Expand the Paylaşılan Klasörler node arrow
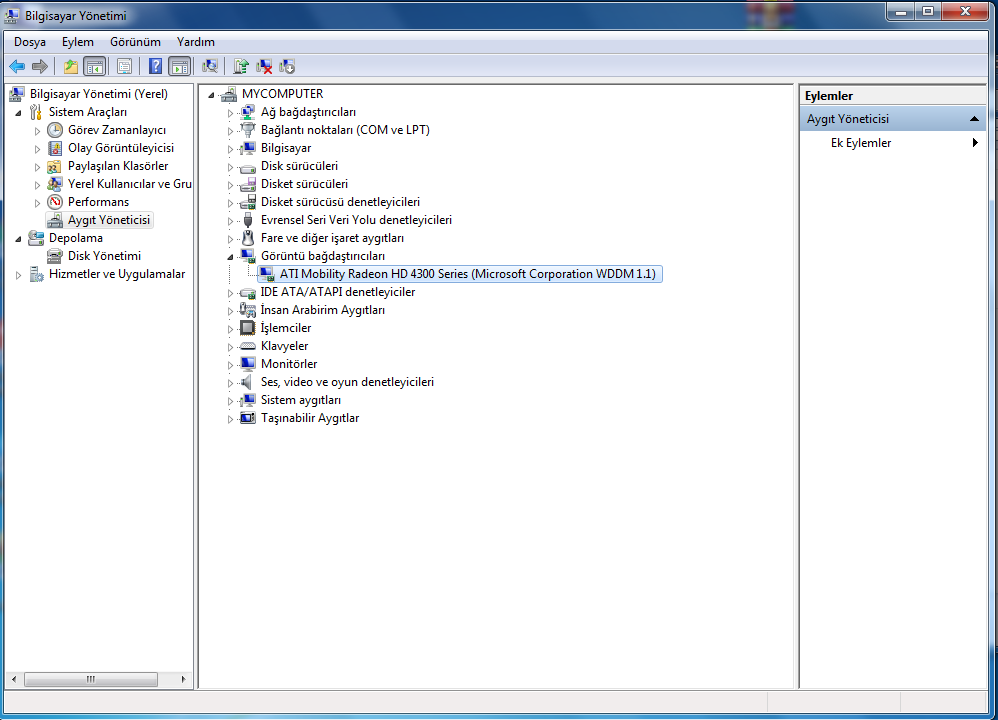The image size is (998, 720). (x=38, y=167)
